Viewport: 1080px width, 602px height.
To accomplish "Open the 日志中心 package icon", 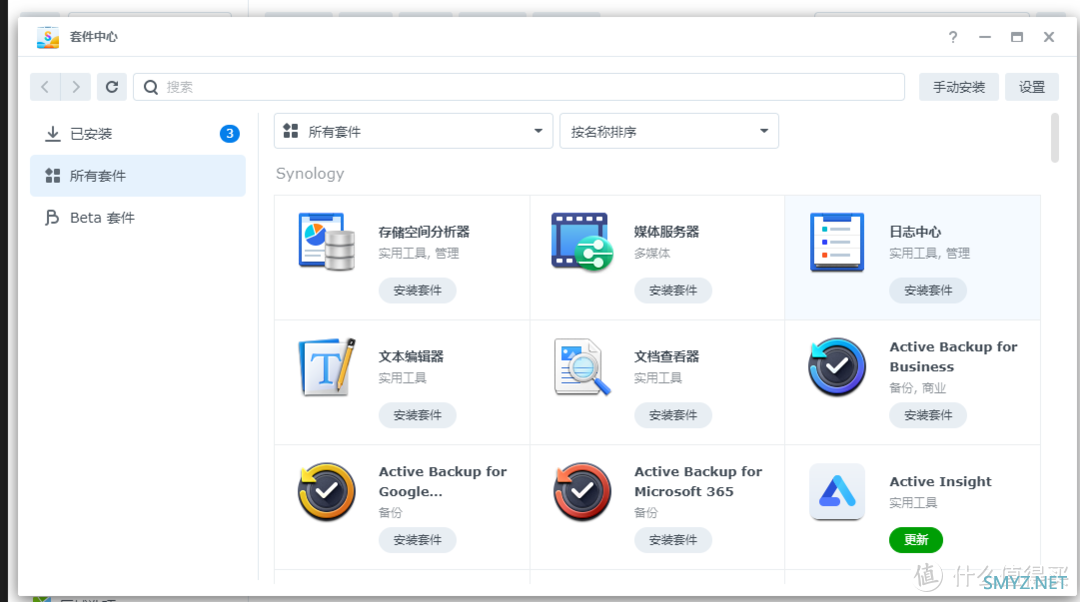I will tap(837, 242).
